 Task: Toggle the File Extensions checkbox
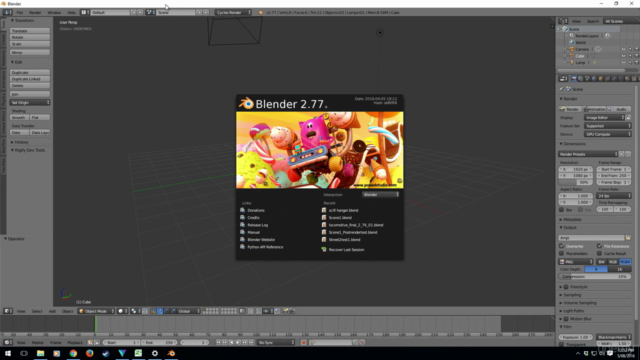click(x=600, y=246)
